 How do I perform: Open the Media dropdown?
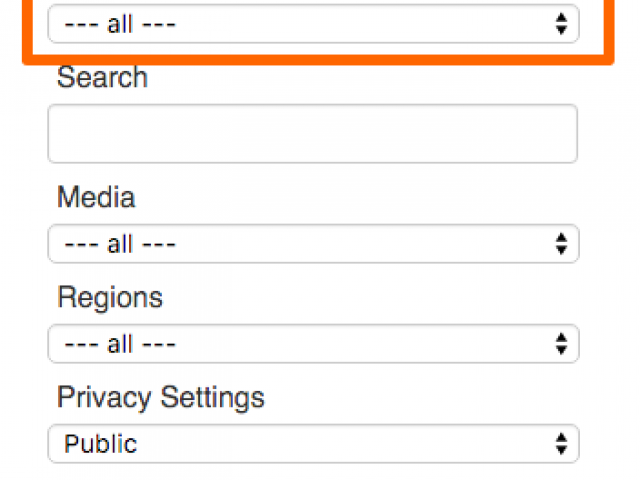click(x=313, y=244)
